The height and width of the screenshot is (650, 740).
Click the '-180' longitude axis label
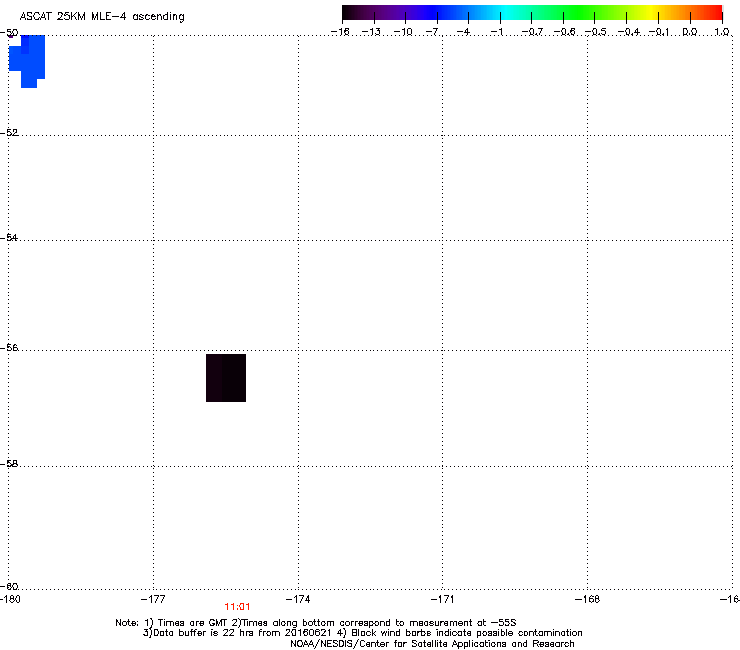point(10,599)
